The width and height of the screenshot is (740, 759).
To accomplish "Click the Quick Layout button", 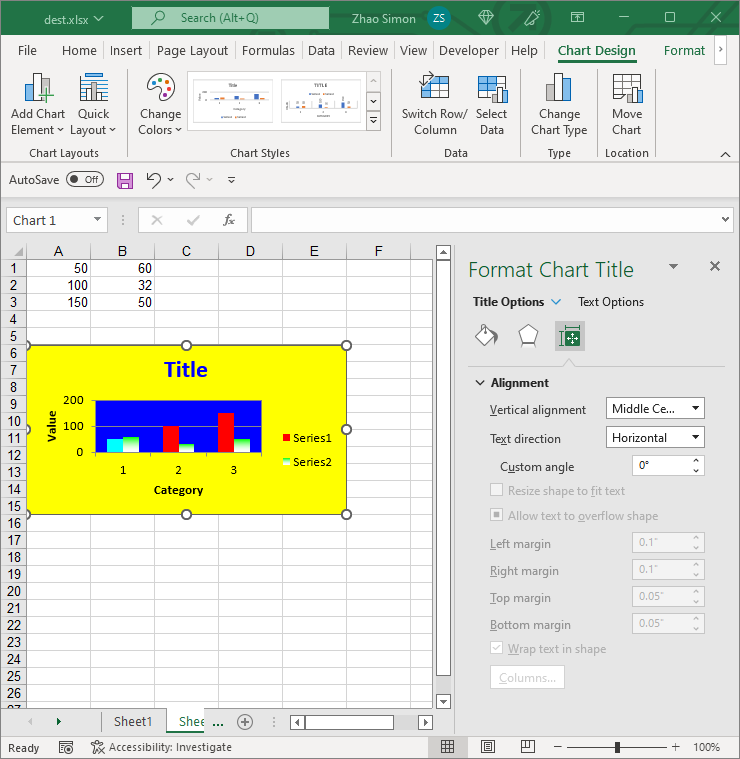I will (x=94, y=105).
